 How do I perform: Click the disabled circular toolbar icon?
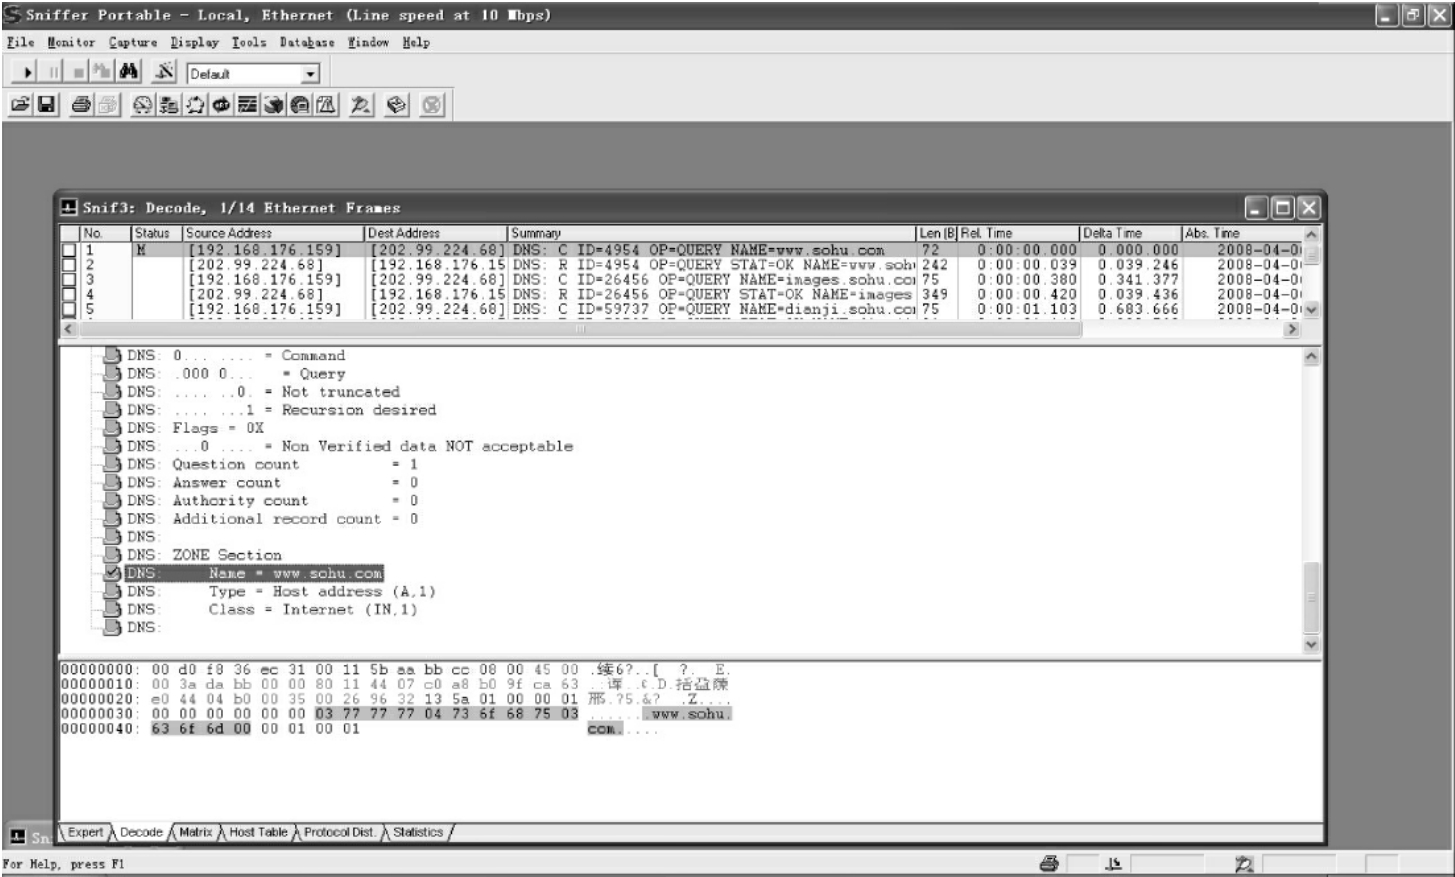pyautogui.click(x=432, y=105)
